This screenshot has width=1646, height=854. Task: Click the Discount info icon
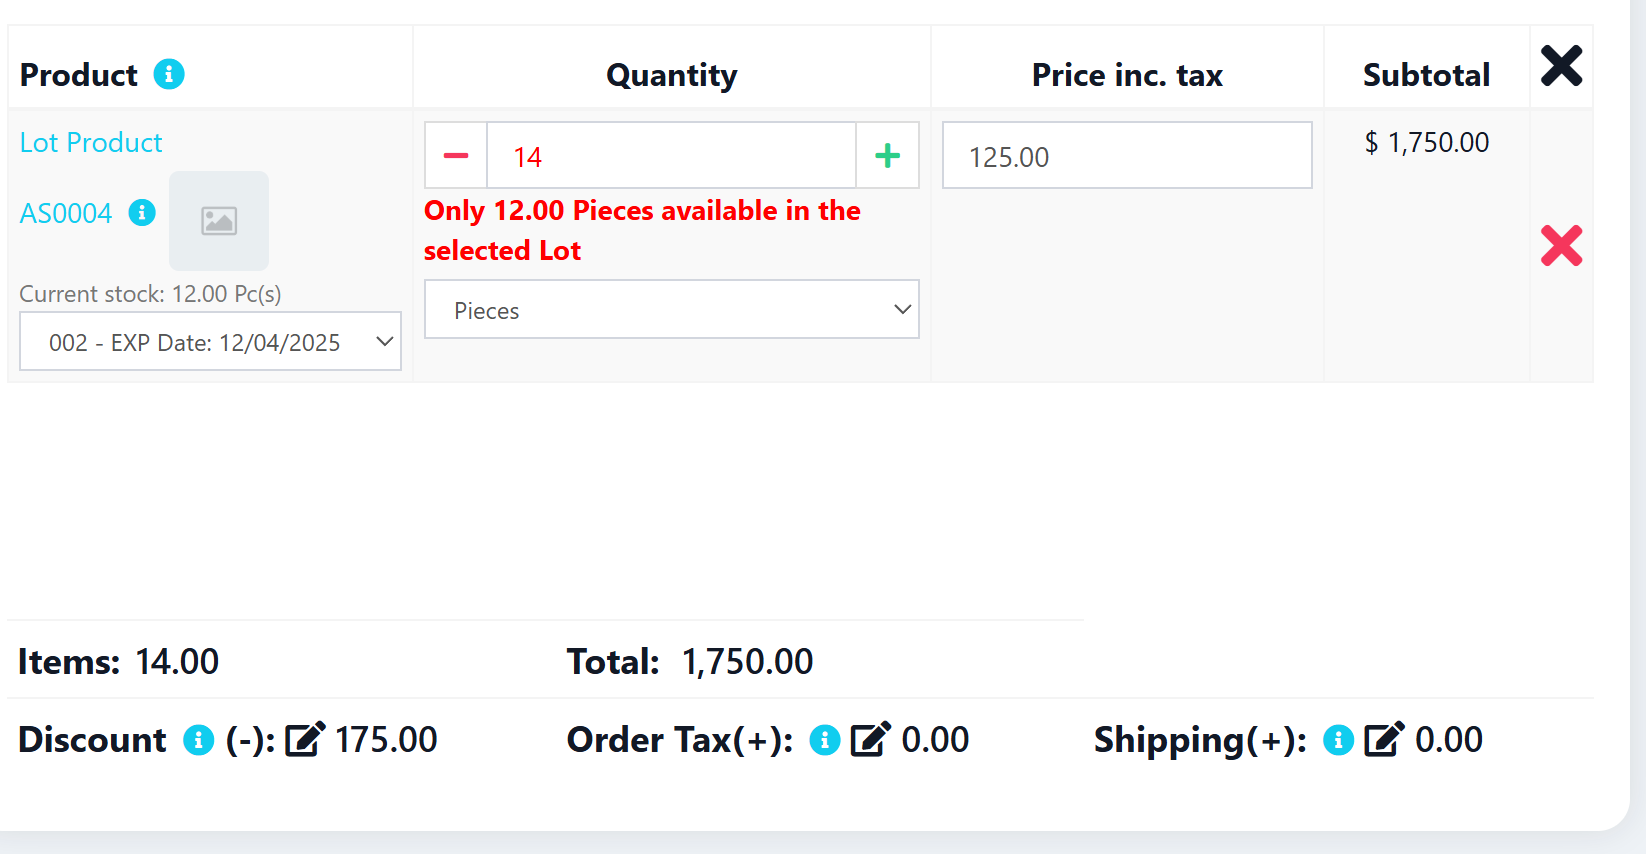click(x=199, y=740)
